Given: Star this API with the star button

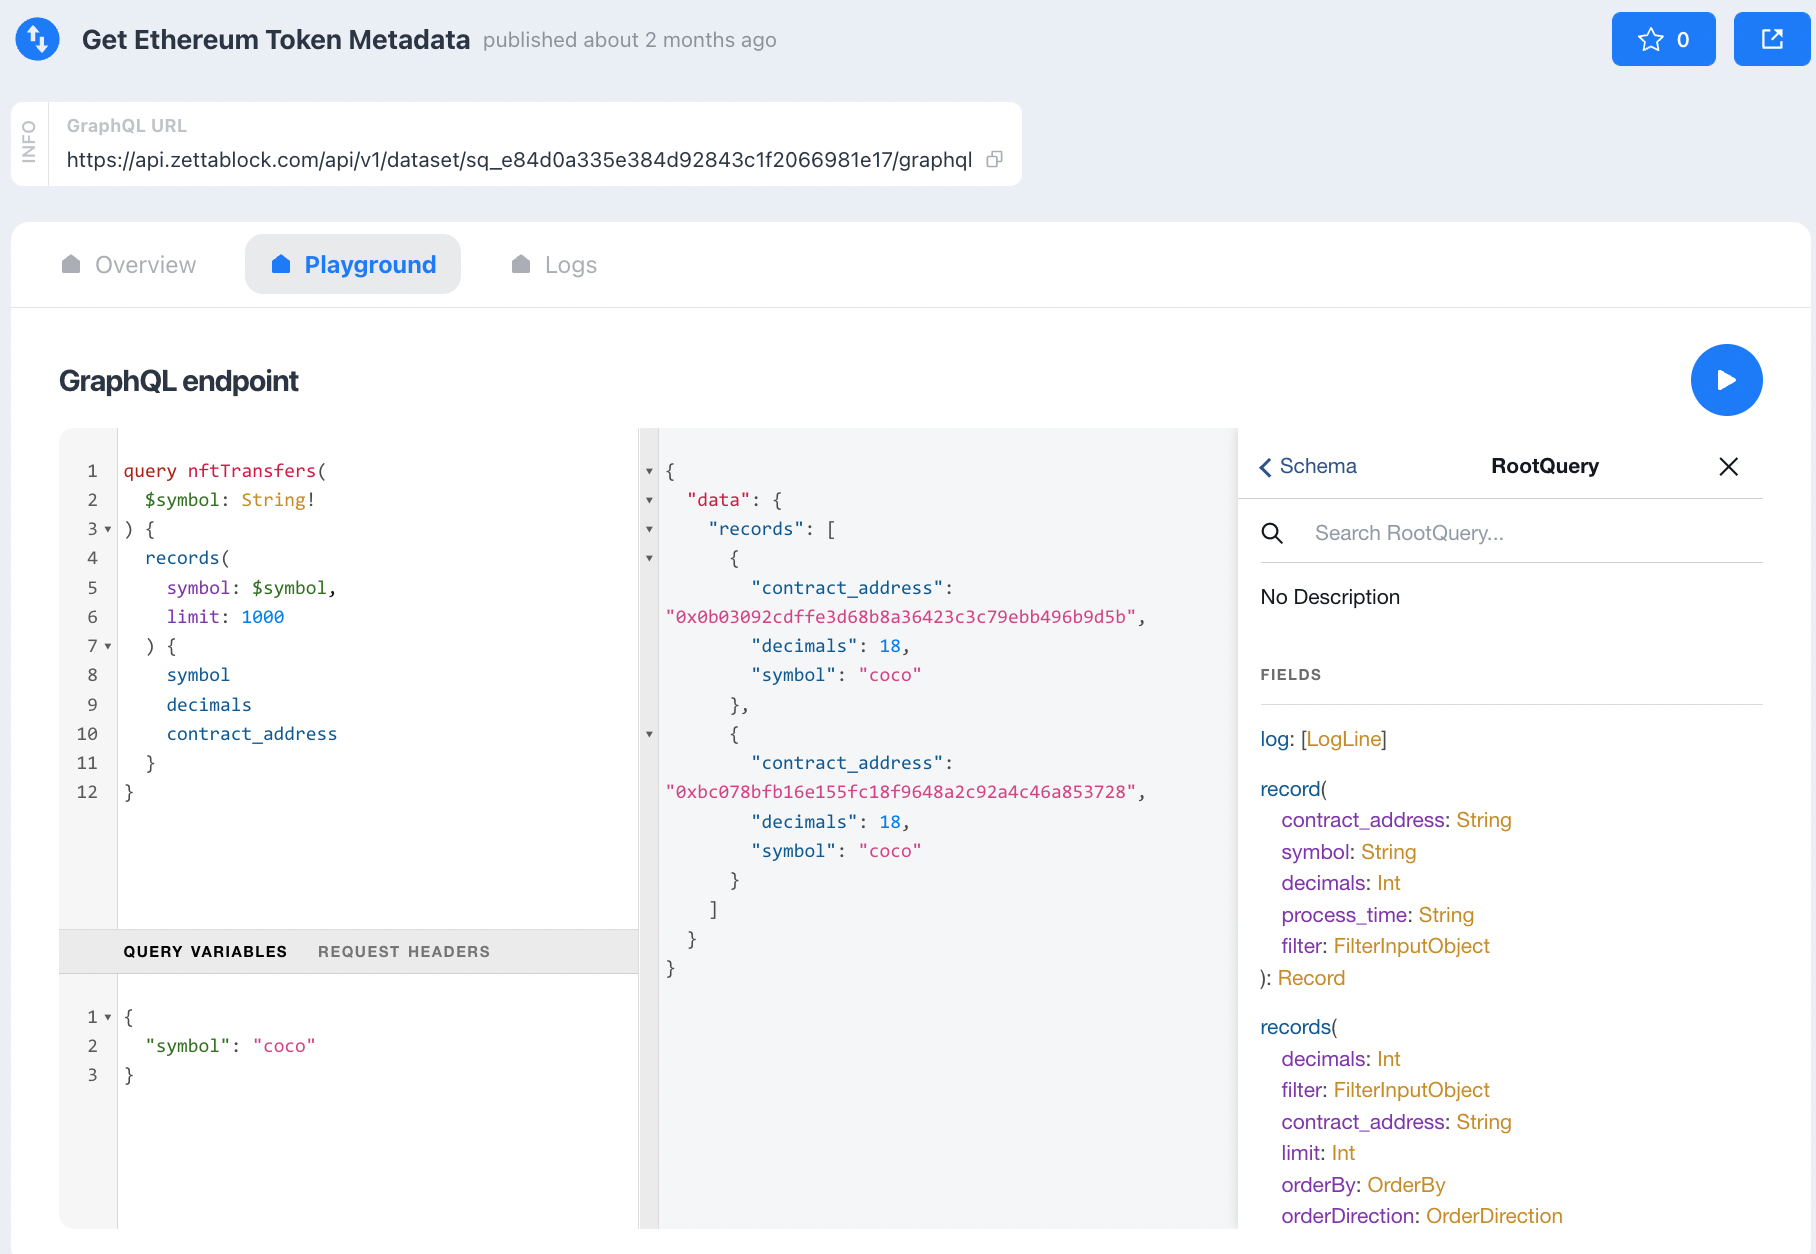Looking at the screenshot, I should click(x=1663, y=40).
